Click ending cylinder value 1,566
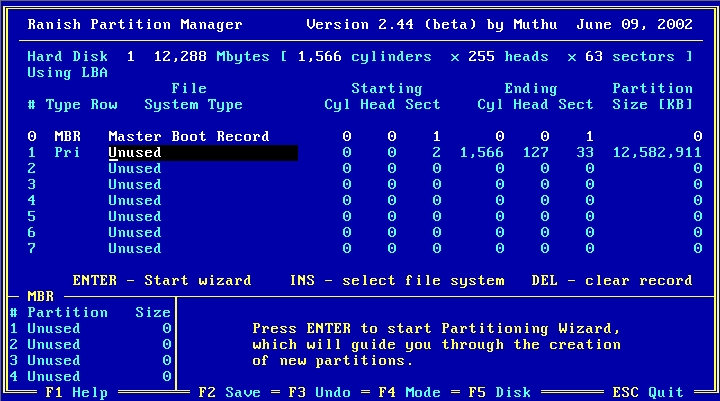 point(482,152)
